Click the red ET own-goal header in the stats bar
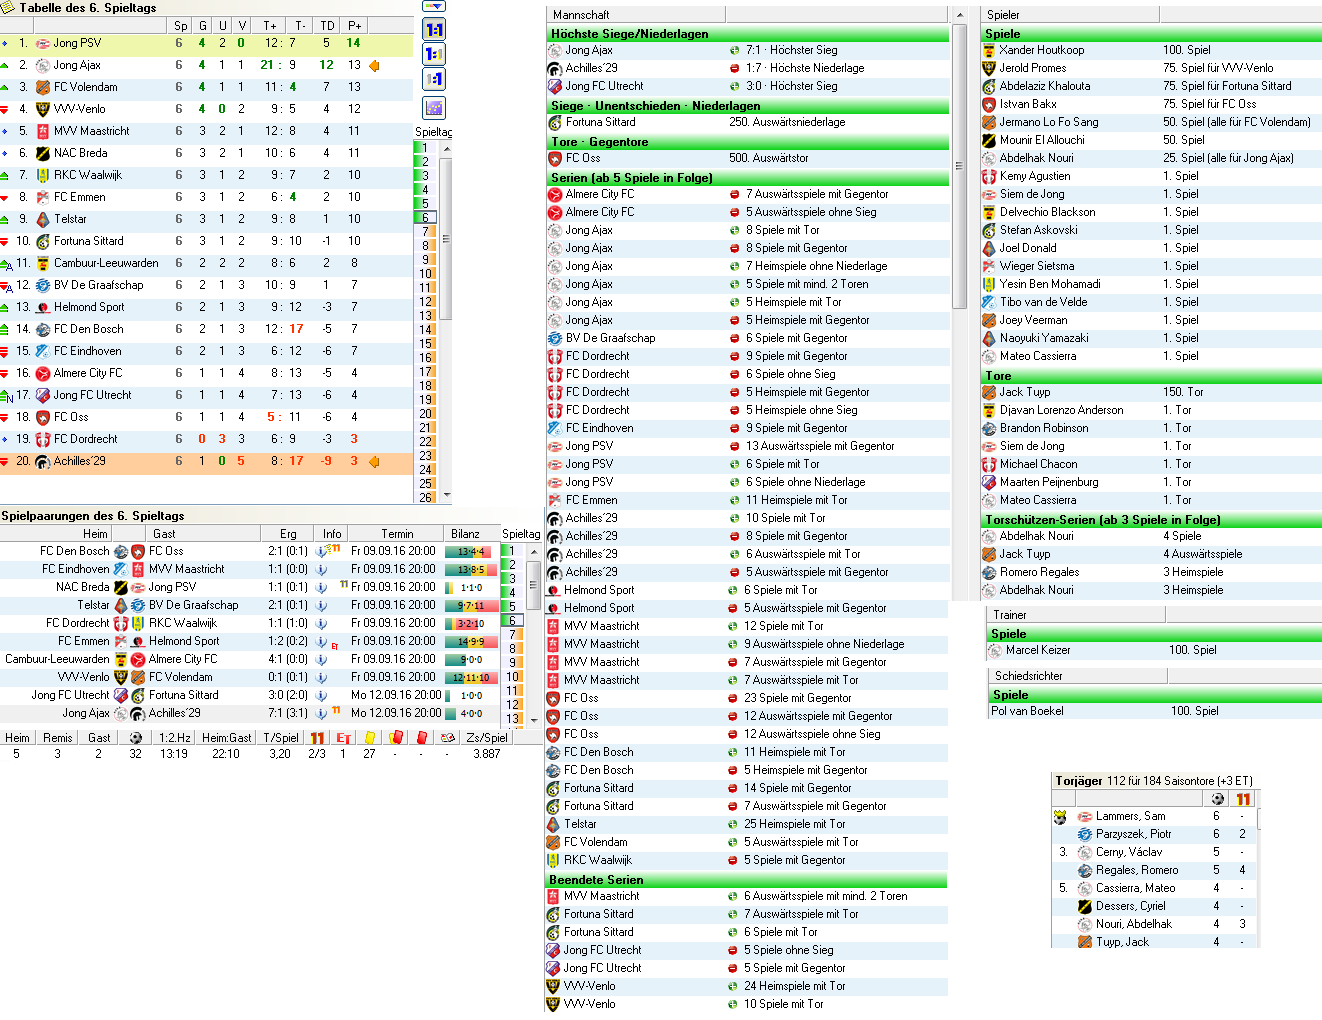This screenshot has width=1322, height=1020. [343, 738]
